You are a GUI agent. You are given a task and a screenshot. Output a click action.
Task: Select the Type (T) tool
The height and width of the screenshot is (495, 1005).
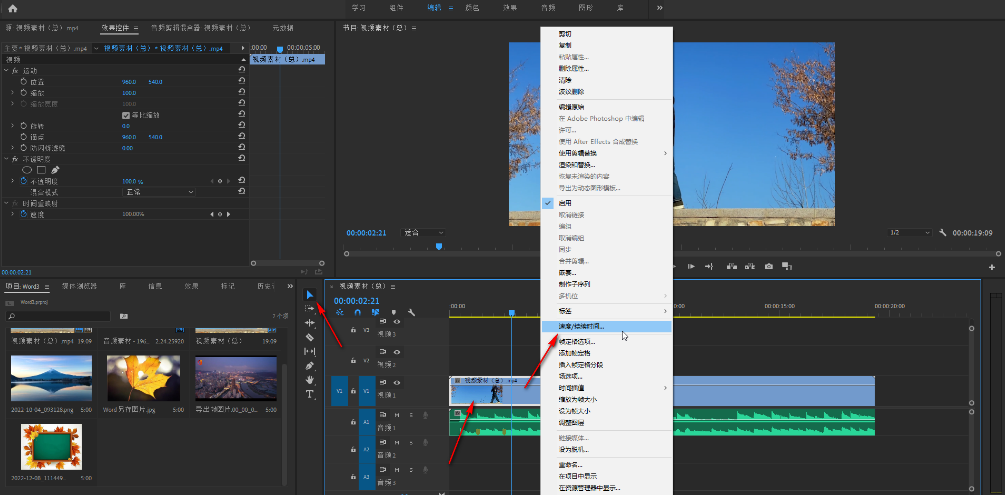[310, 394]
